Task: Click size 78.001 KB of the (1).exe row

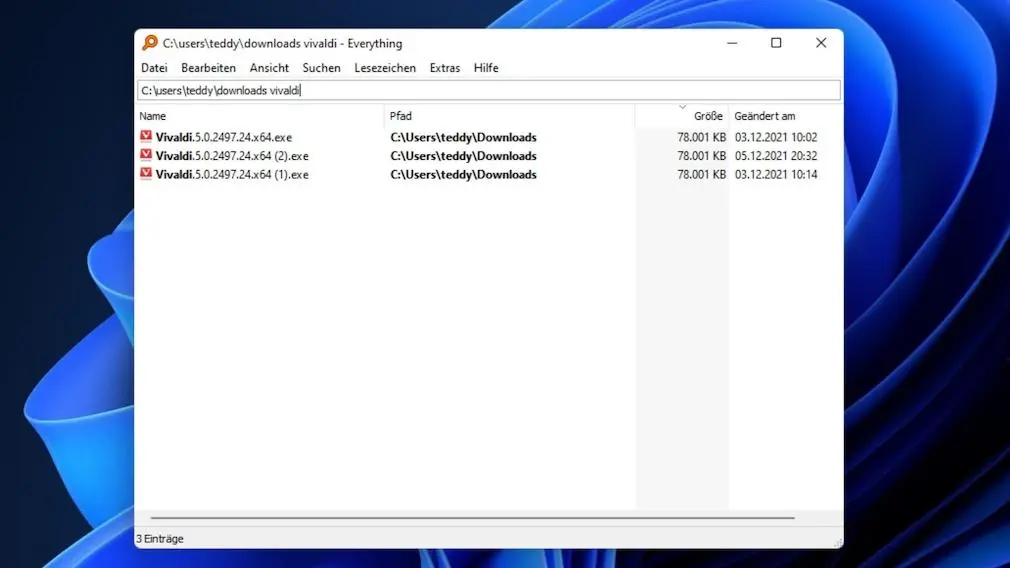Action: coord(701,175)
